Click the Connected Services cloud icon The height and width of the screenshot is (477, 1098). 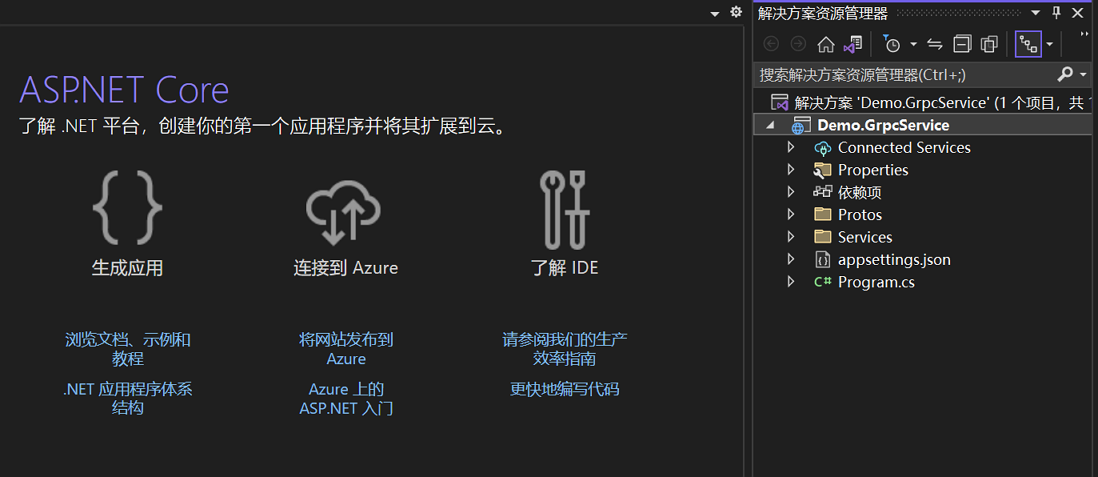pyautogui.click(x=822, y=148)
